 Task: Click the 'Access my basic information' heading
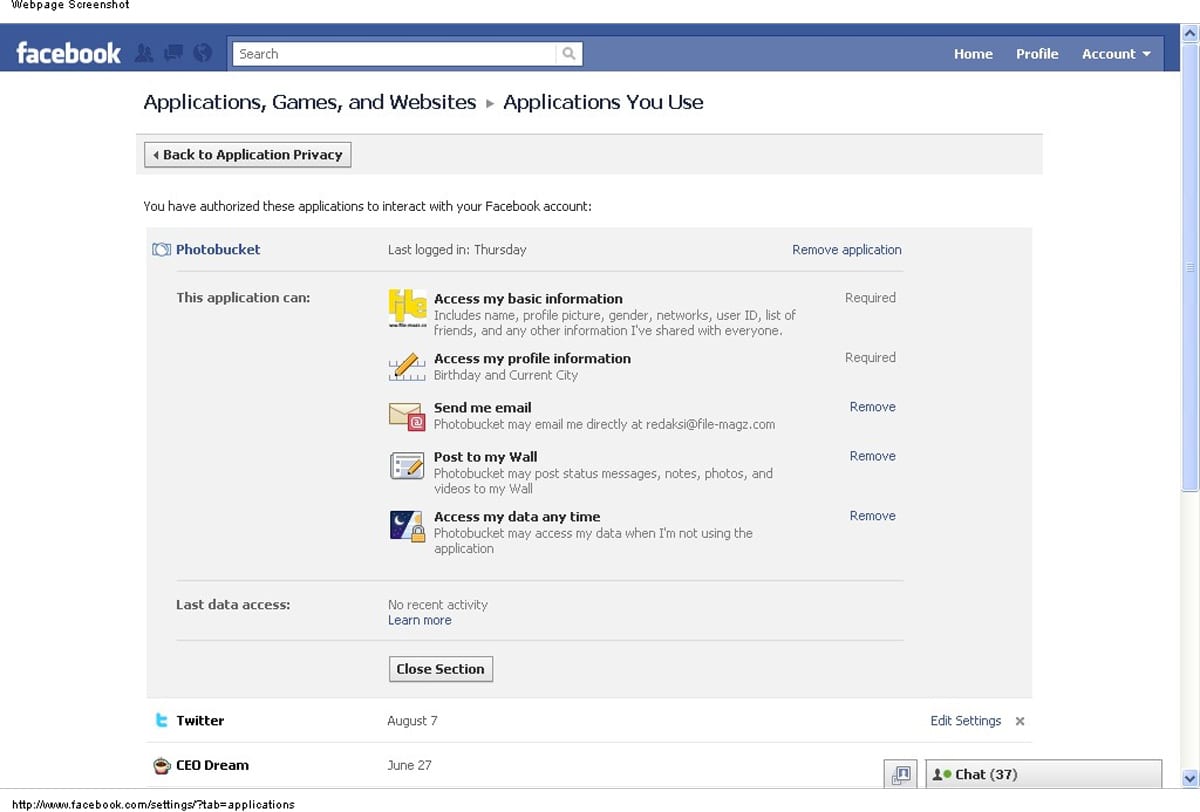coord(528,299)
